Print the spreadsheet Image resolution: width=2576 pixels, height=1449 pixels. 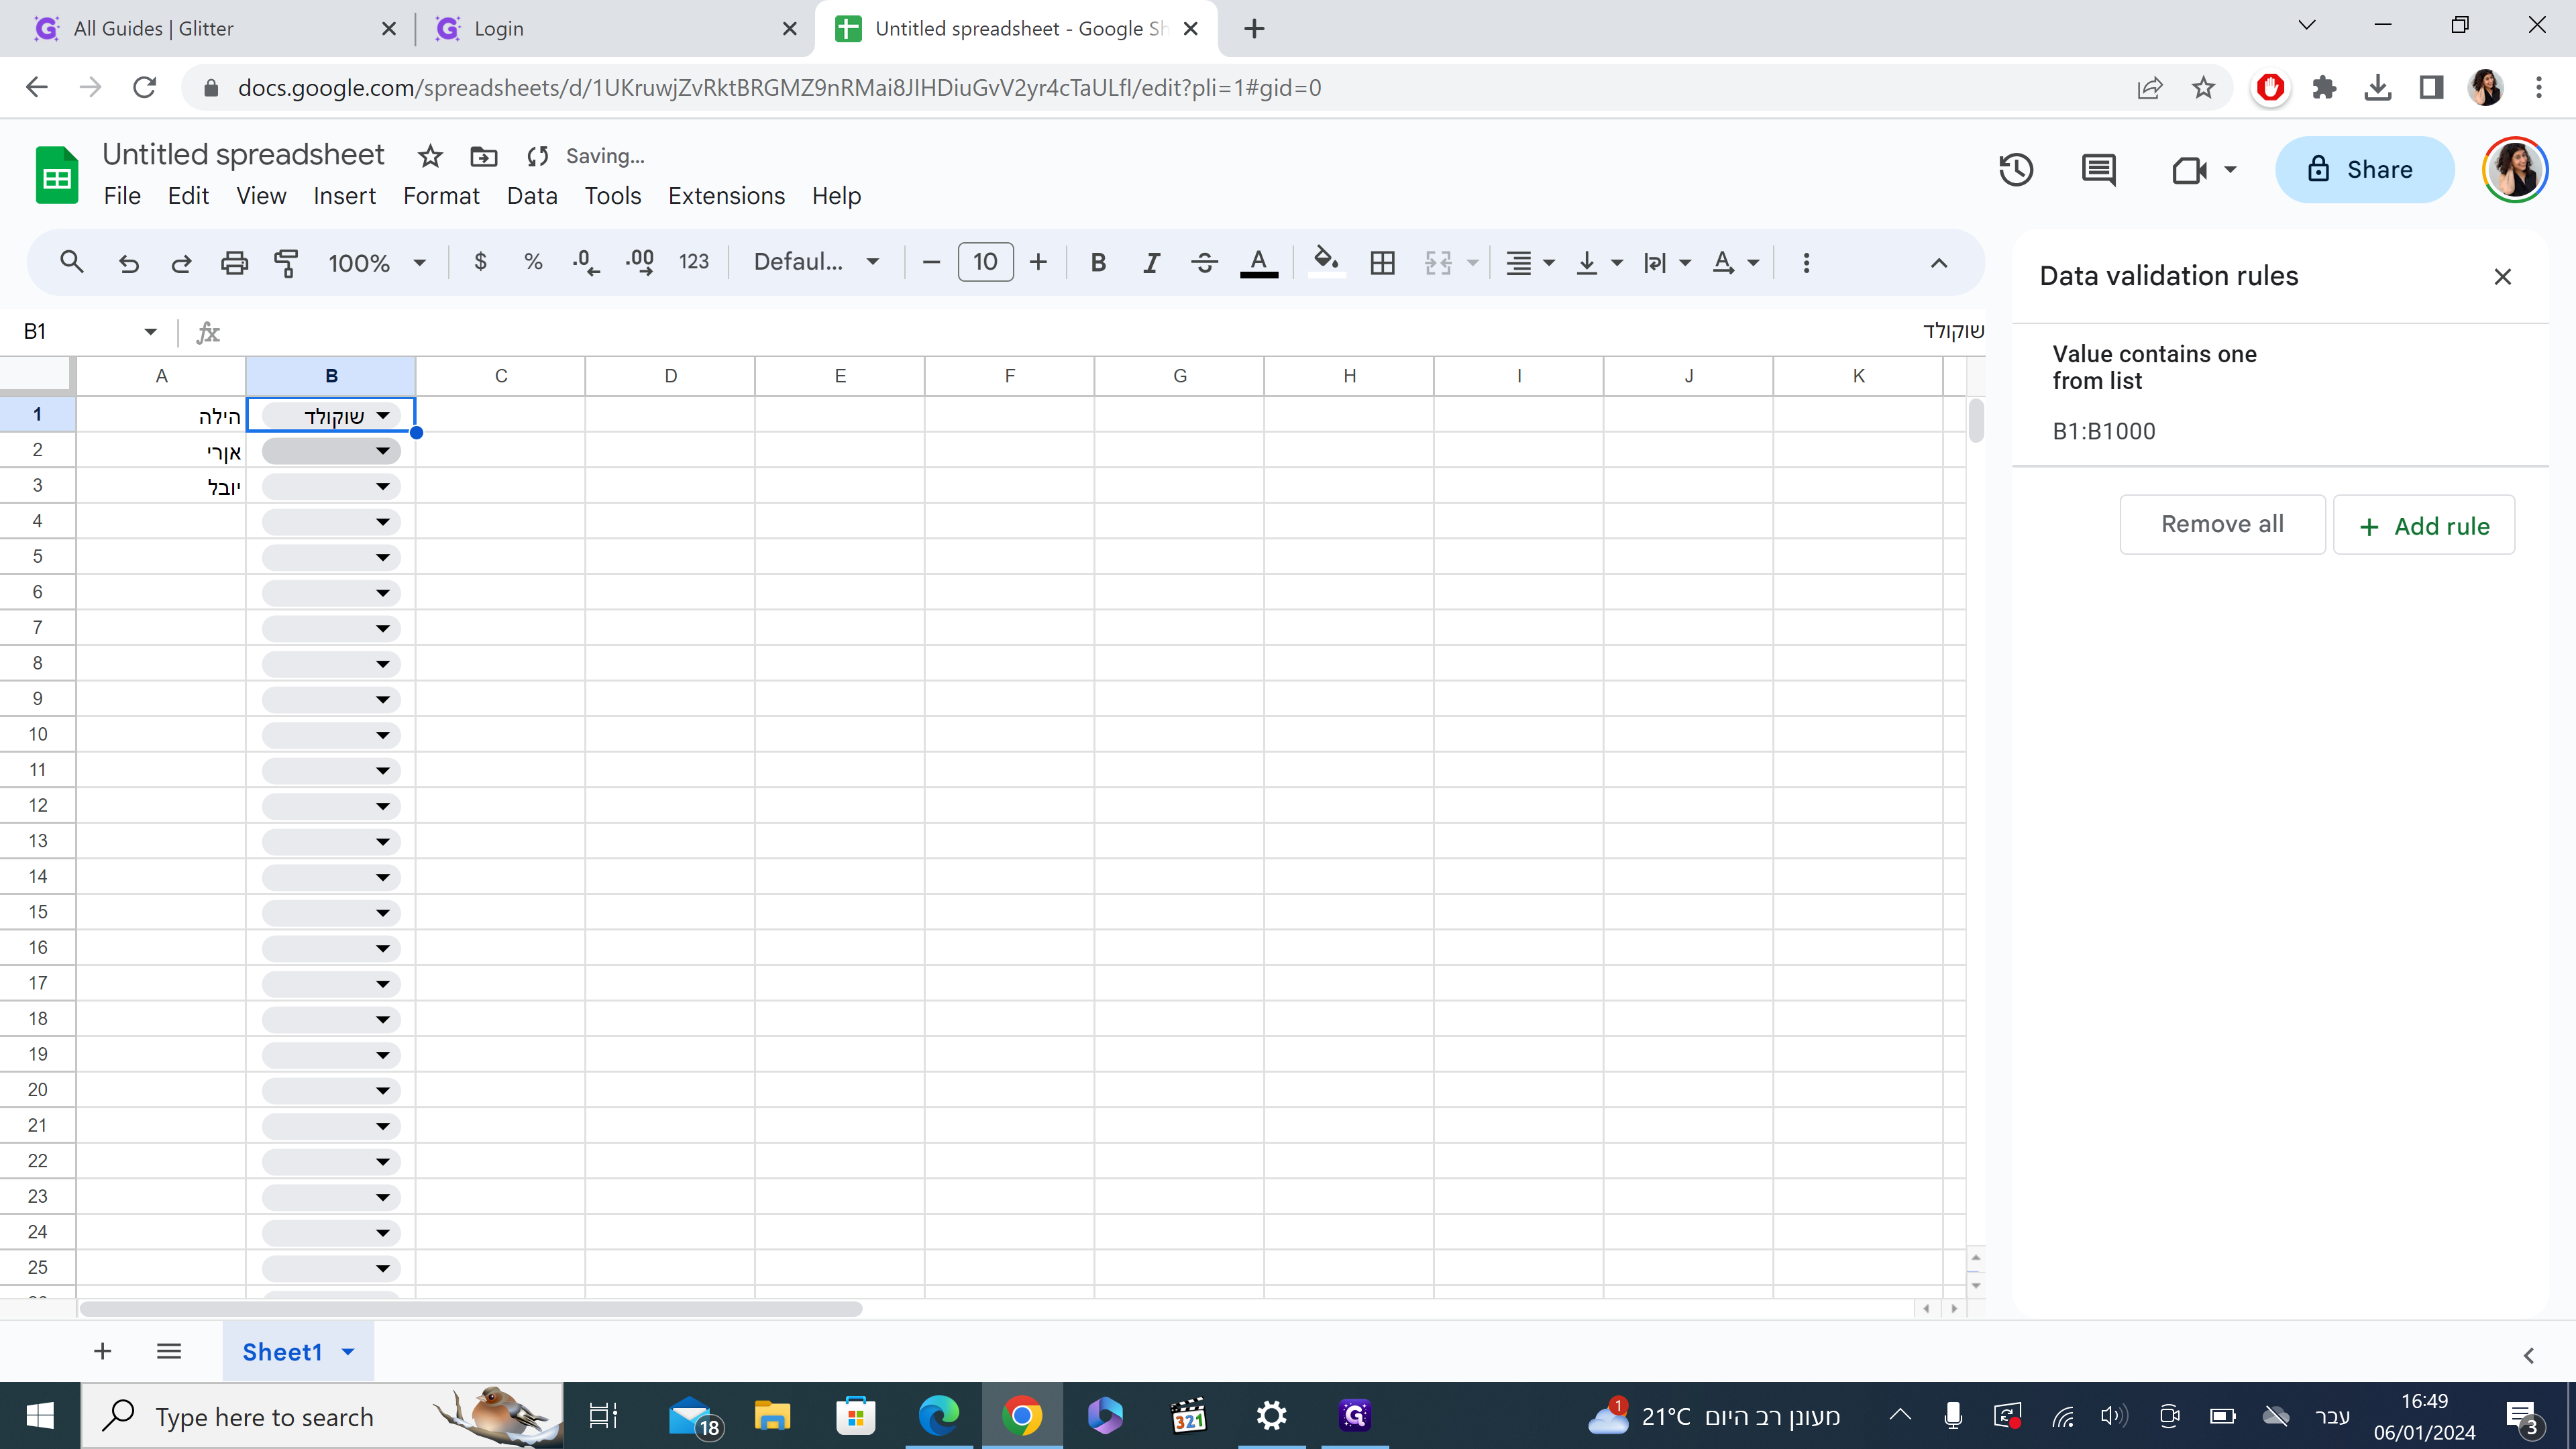pos(234,262)
